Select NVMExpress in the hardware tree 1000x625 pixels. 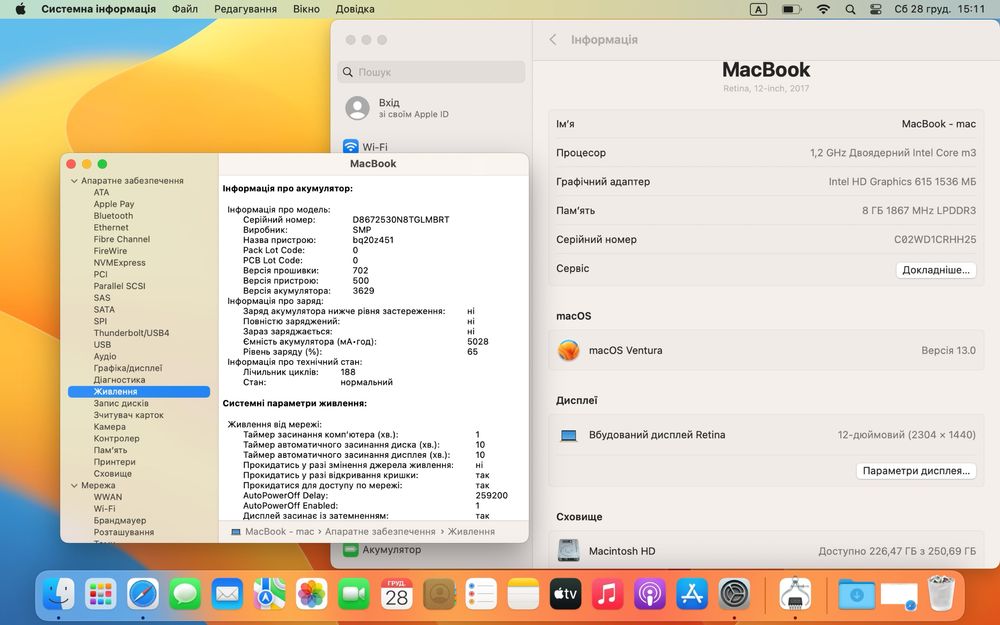(x=119, y=263)
